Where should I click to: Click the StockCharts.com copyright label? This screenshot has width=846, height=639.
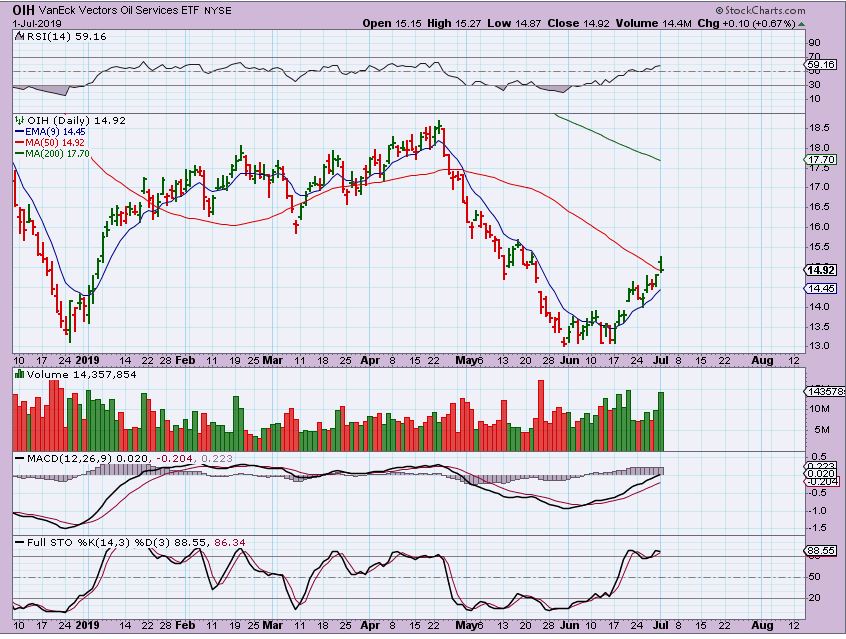[x=761, y=10]
